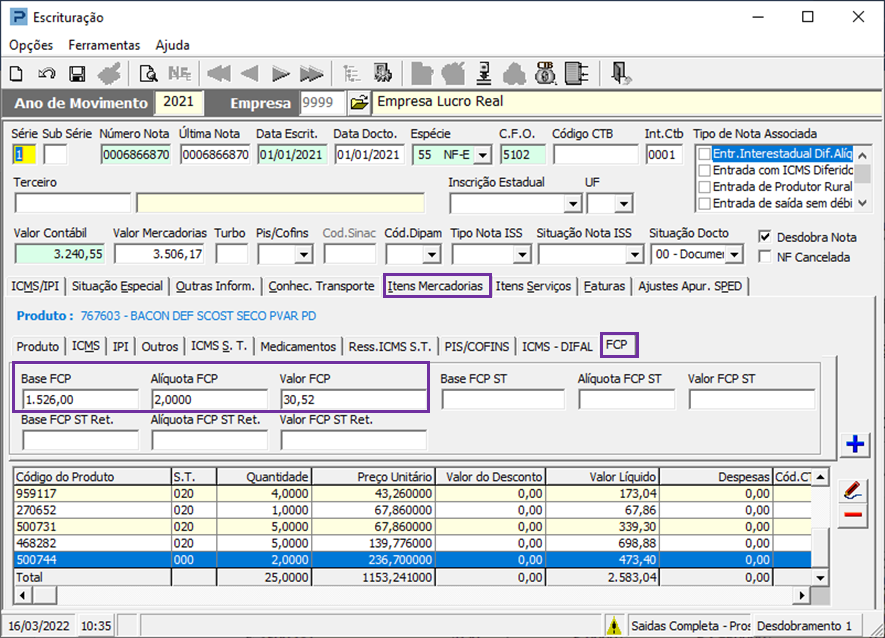Click the Base FCP input field
Image resolution: width=885 pixels, height=638 pixels.
pos(81,400)
